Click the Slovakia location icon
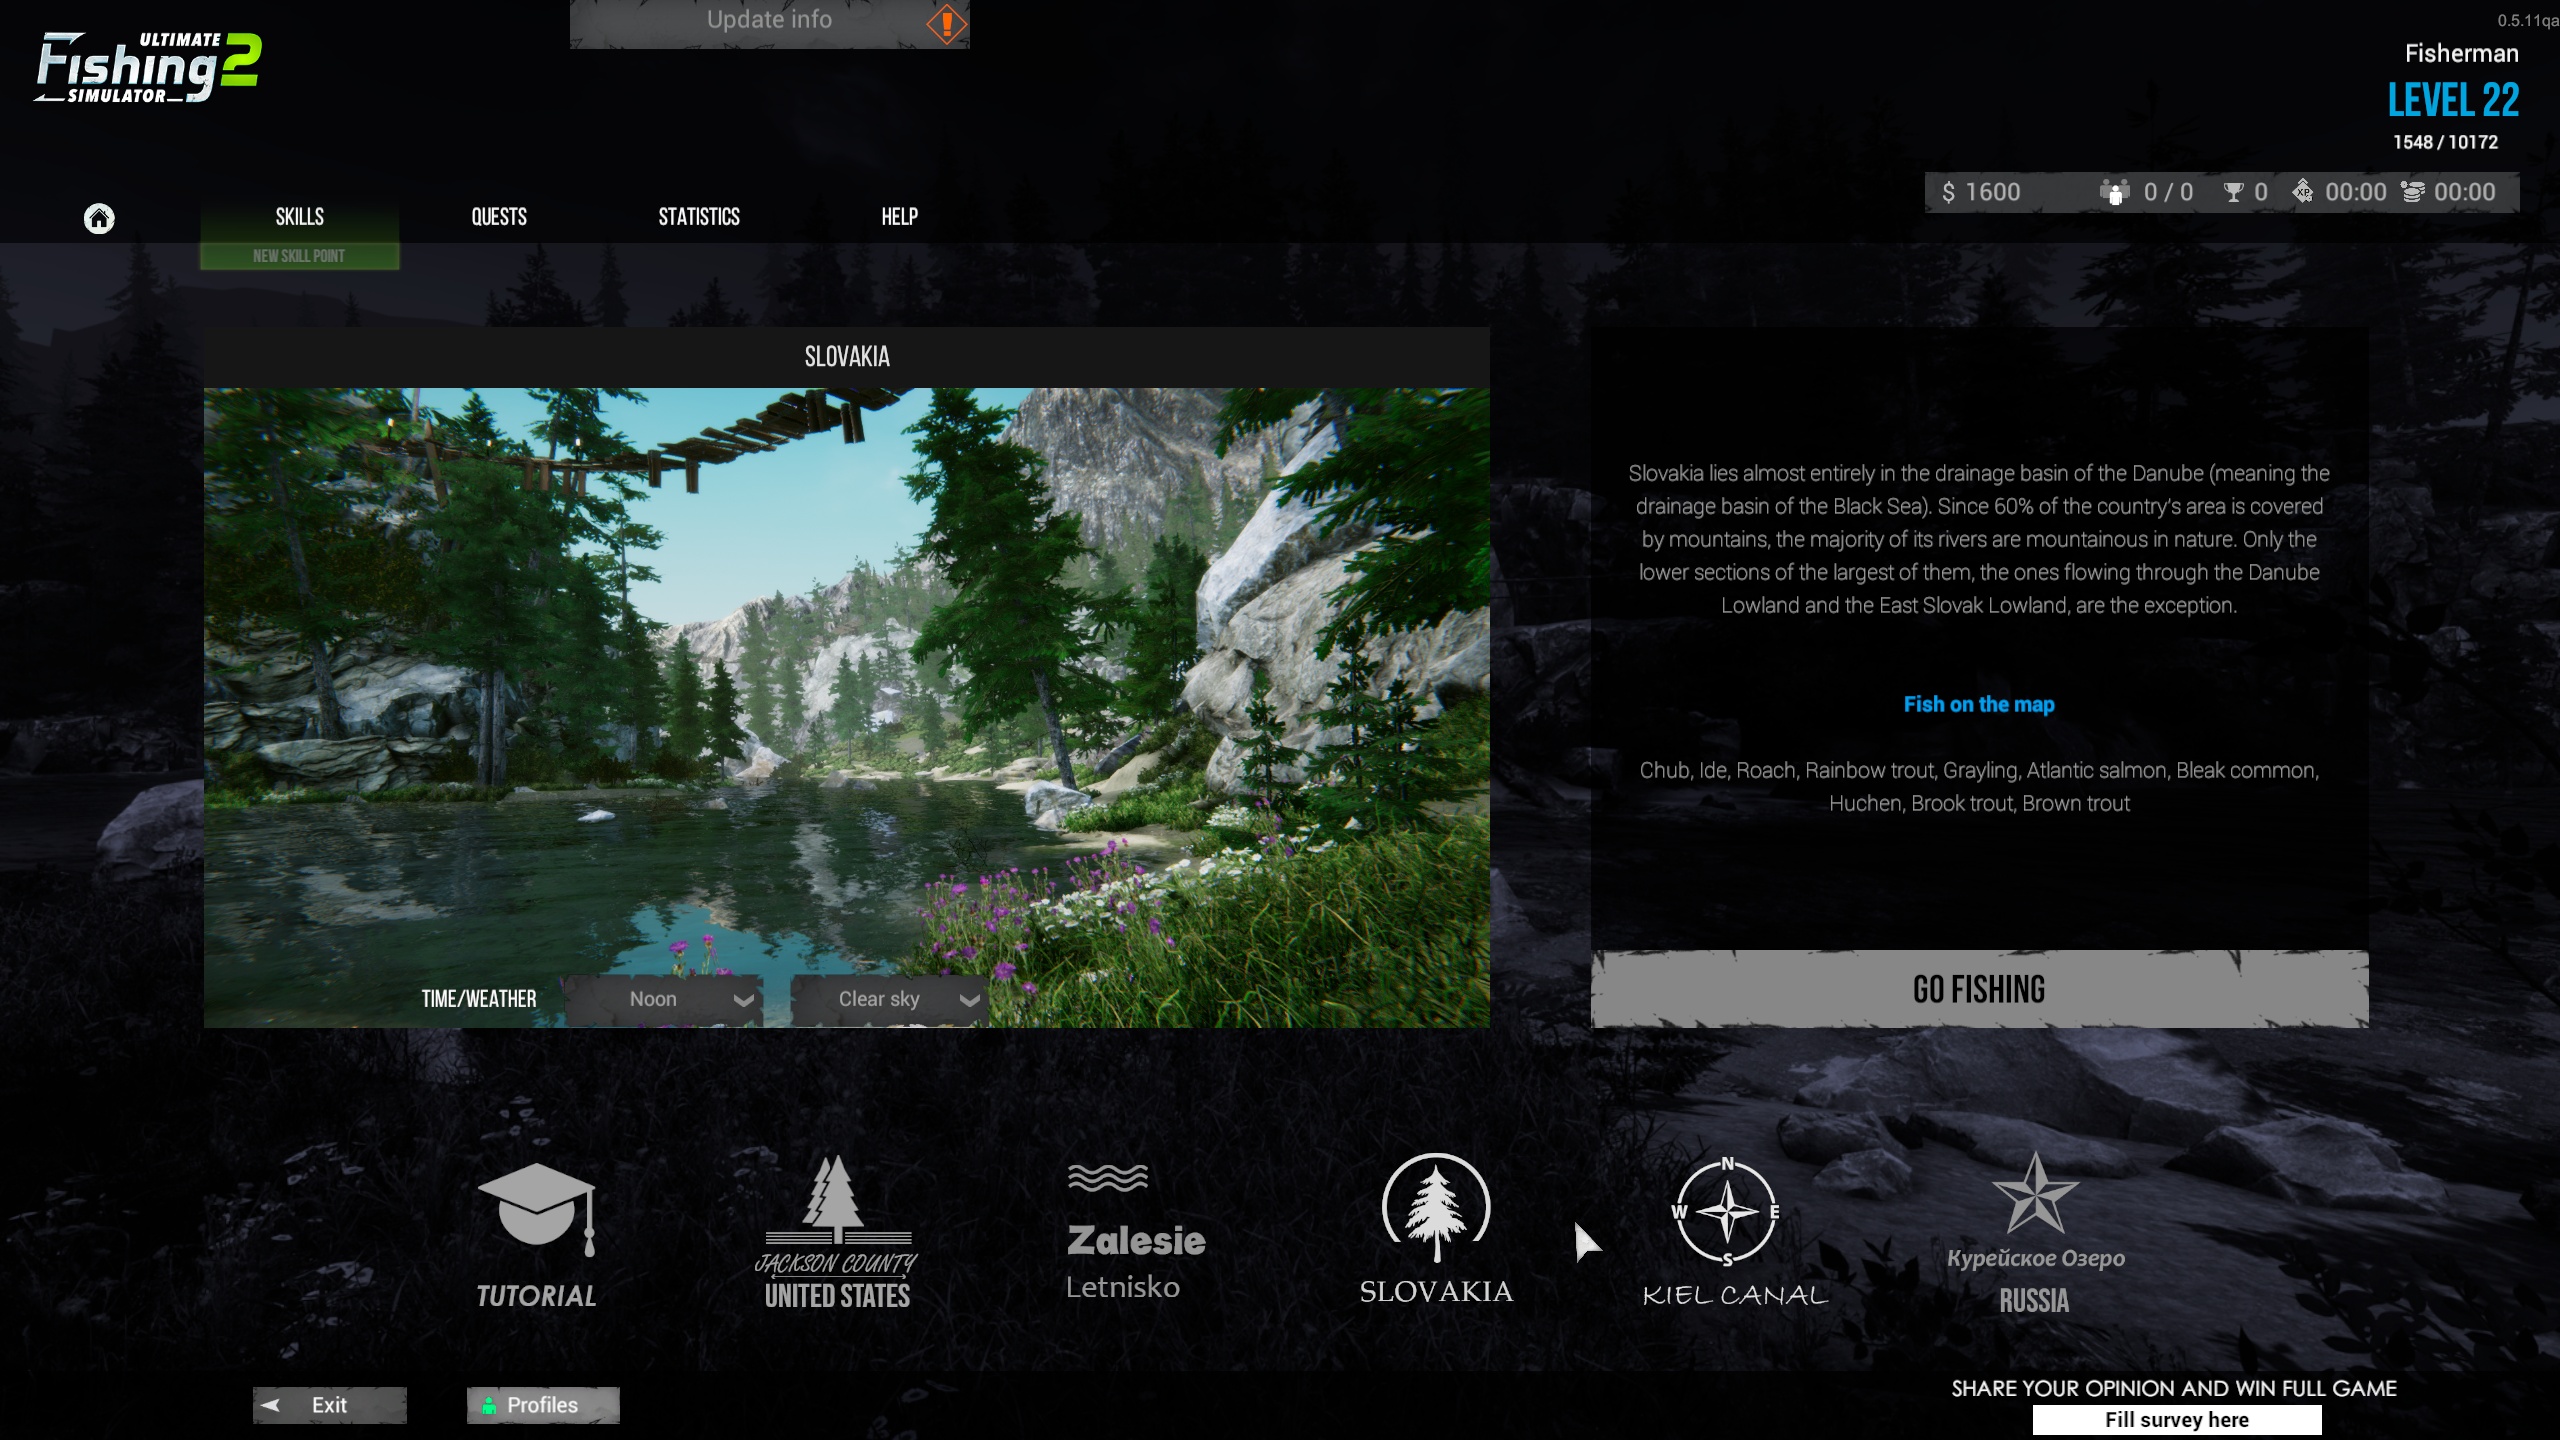Screen dimensions: 2560x1440 click(1436, 1227)
